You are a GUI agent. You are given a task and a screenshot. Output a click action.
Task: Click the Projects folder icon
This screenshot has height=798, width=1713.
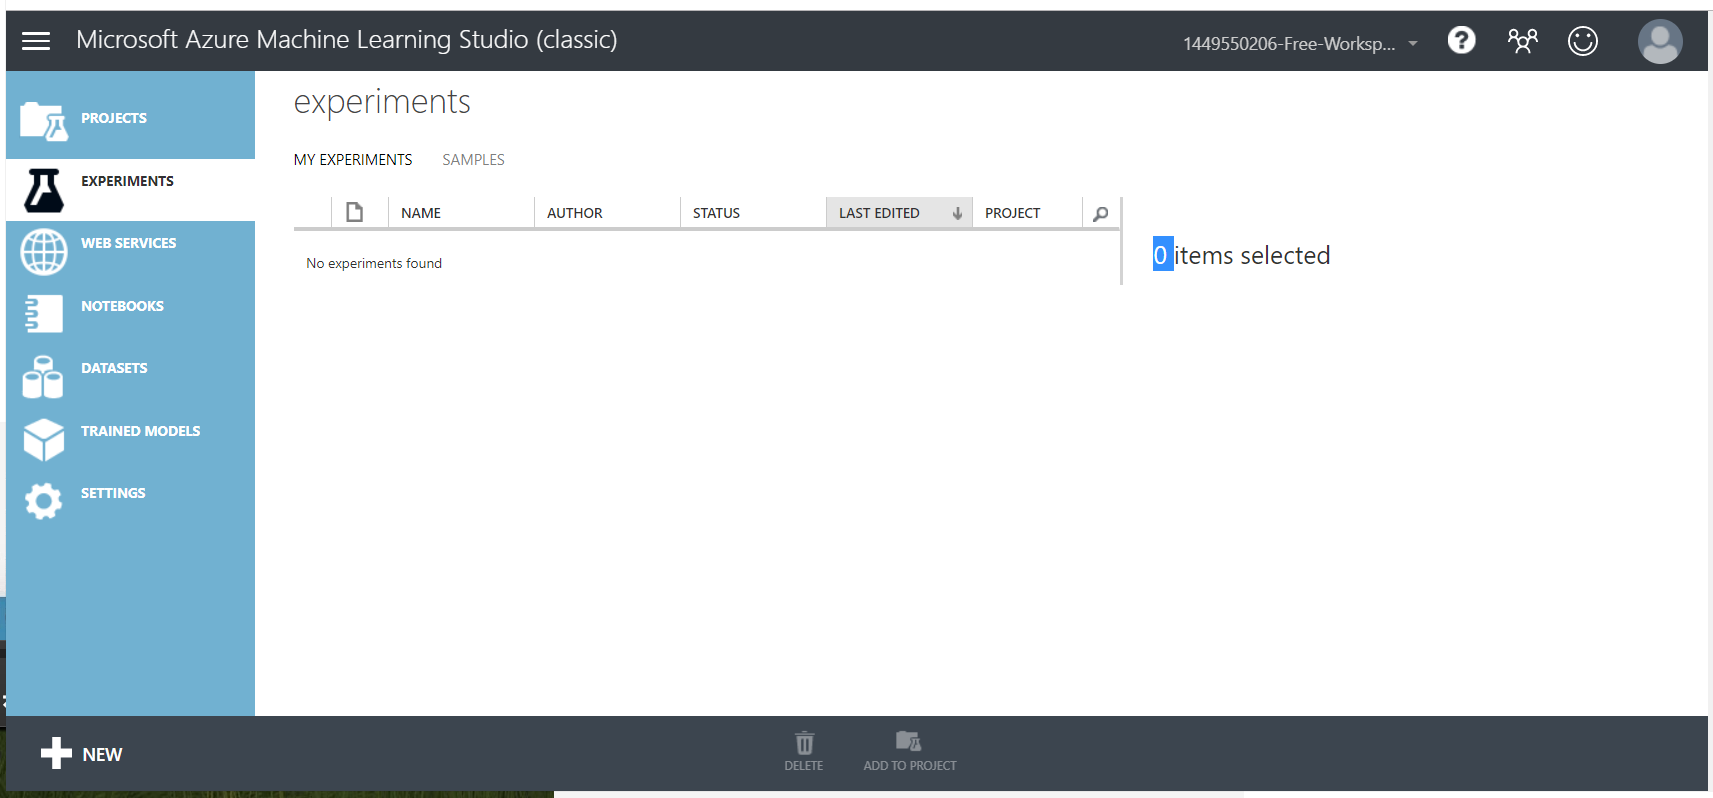pyautogui.click(x=44, y=121)
